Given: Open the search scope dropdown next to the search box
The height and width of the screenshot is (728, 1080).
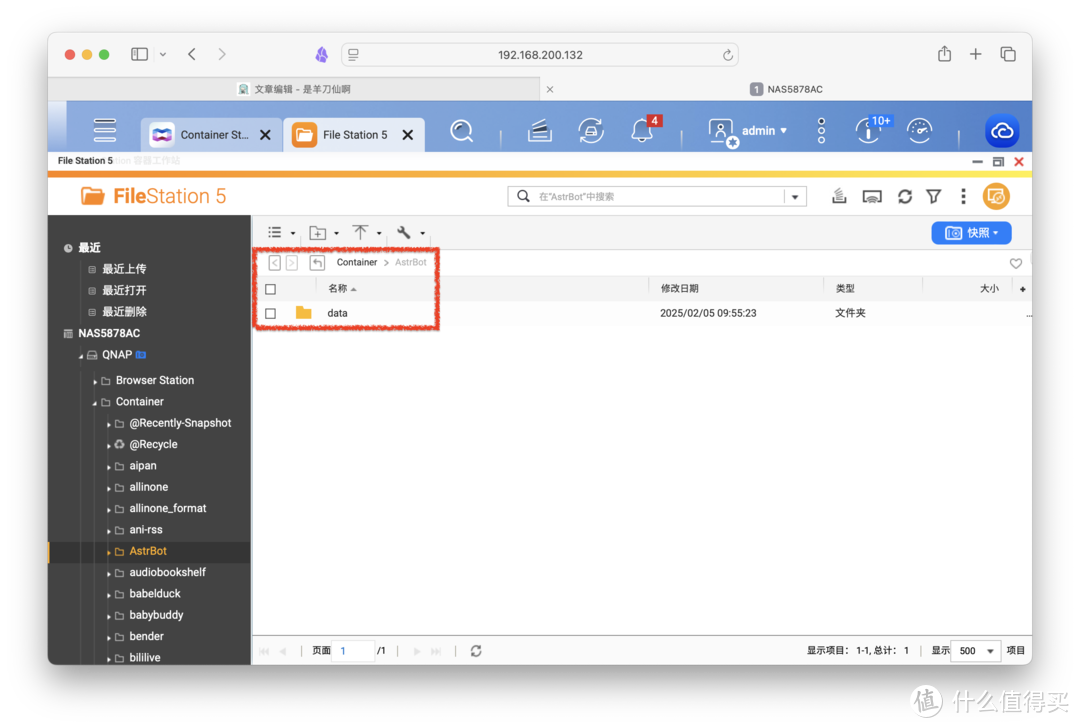Looking at the screenshot, I should [795, 196].
